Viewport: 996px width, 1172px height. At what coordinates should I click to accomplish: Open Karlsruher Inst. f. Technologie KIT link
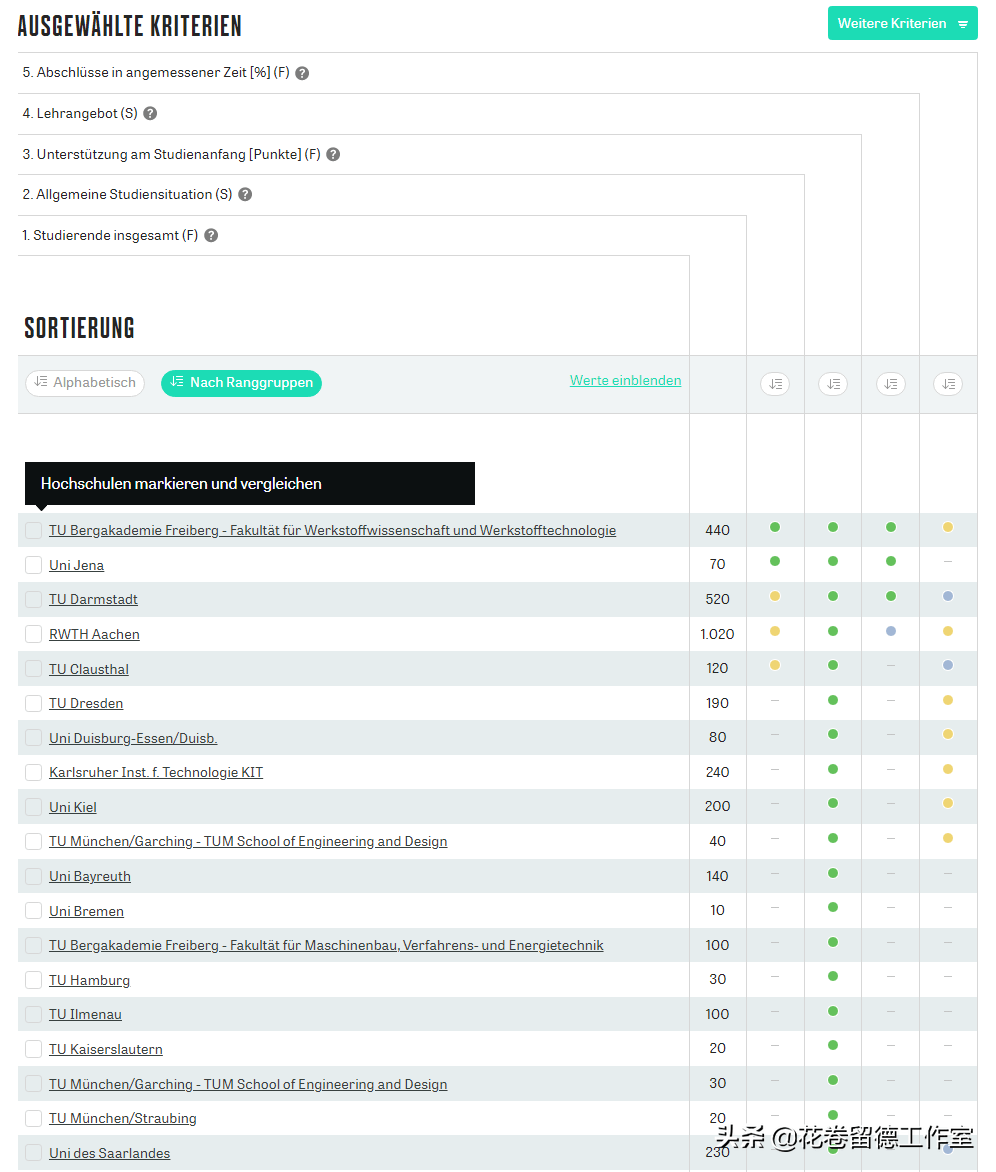[156, 773]
